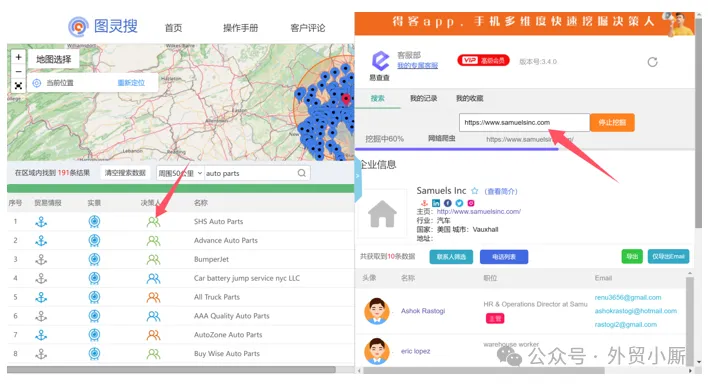Click the 地图选择 button
The width and height of the screenshot is (708, 384).
pos(54,59)
